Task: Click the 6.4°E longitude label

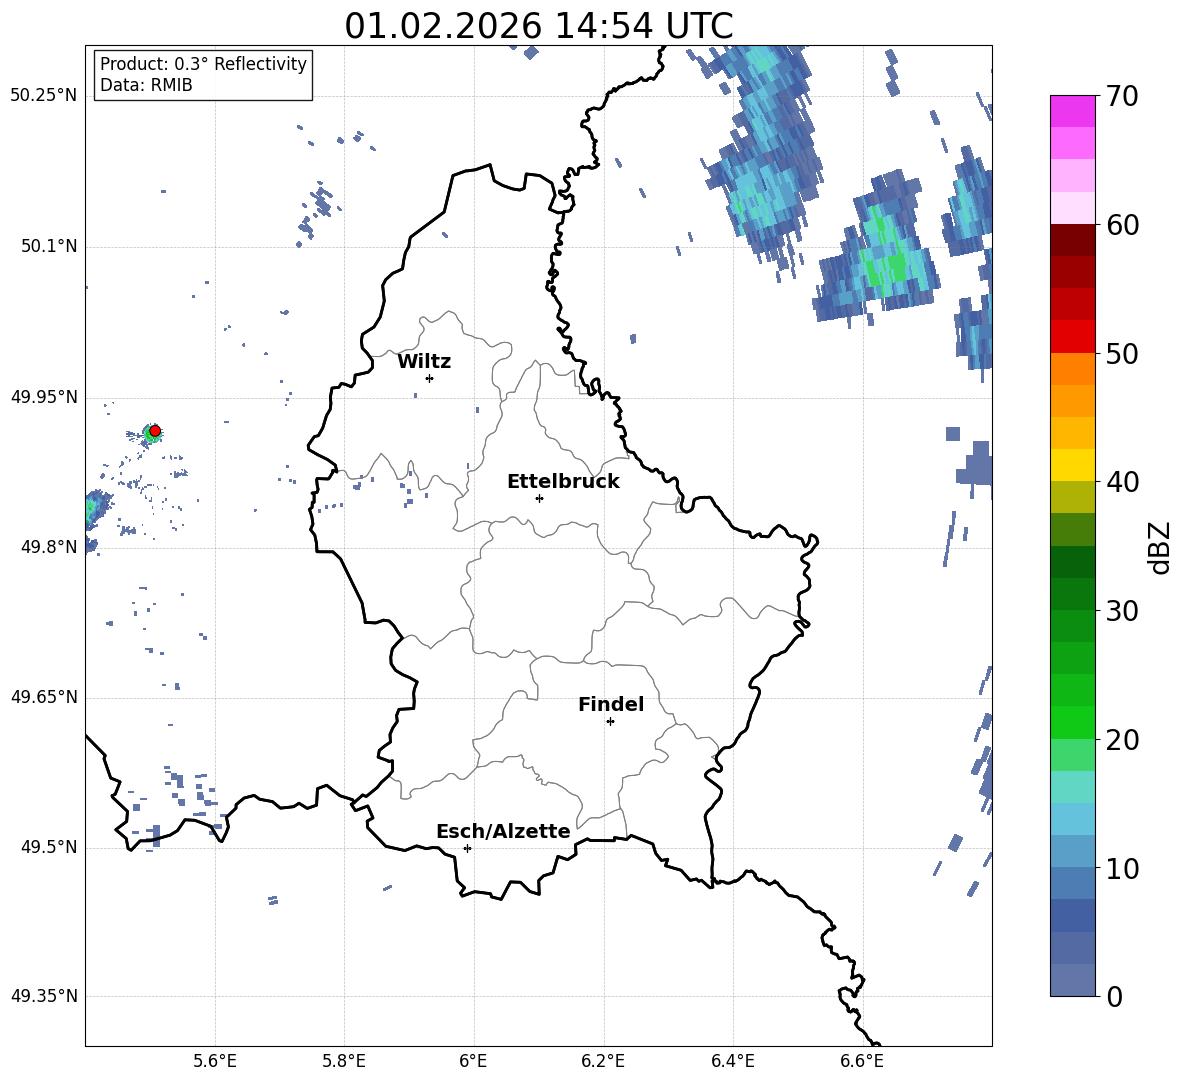Action: pos(732,1061)
